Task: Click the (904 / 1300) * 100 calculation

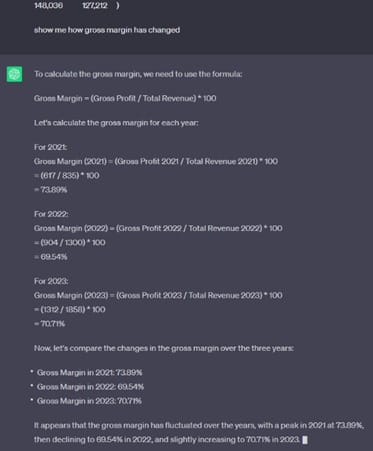Action: (70, 242)
